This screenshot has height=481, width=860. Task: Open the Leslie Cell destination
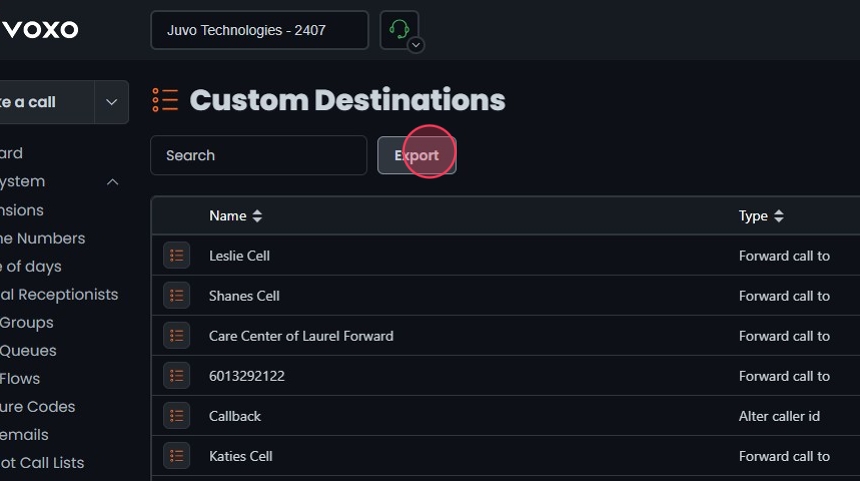tap(239, 256)
